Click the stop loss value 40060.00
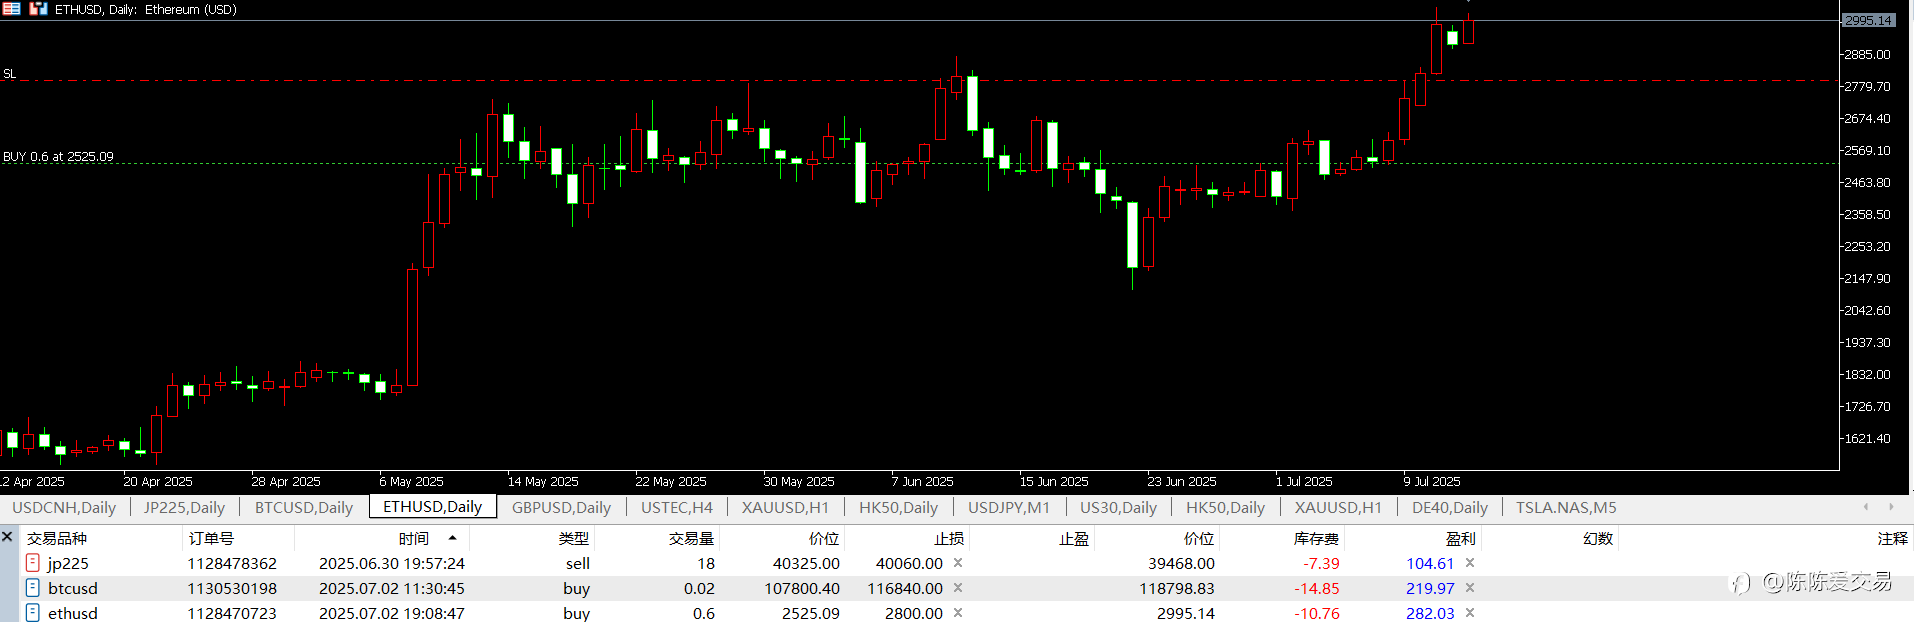This screenshot has width=1914, height=622. [909, 563]
